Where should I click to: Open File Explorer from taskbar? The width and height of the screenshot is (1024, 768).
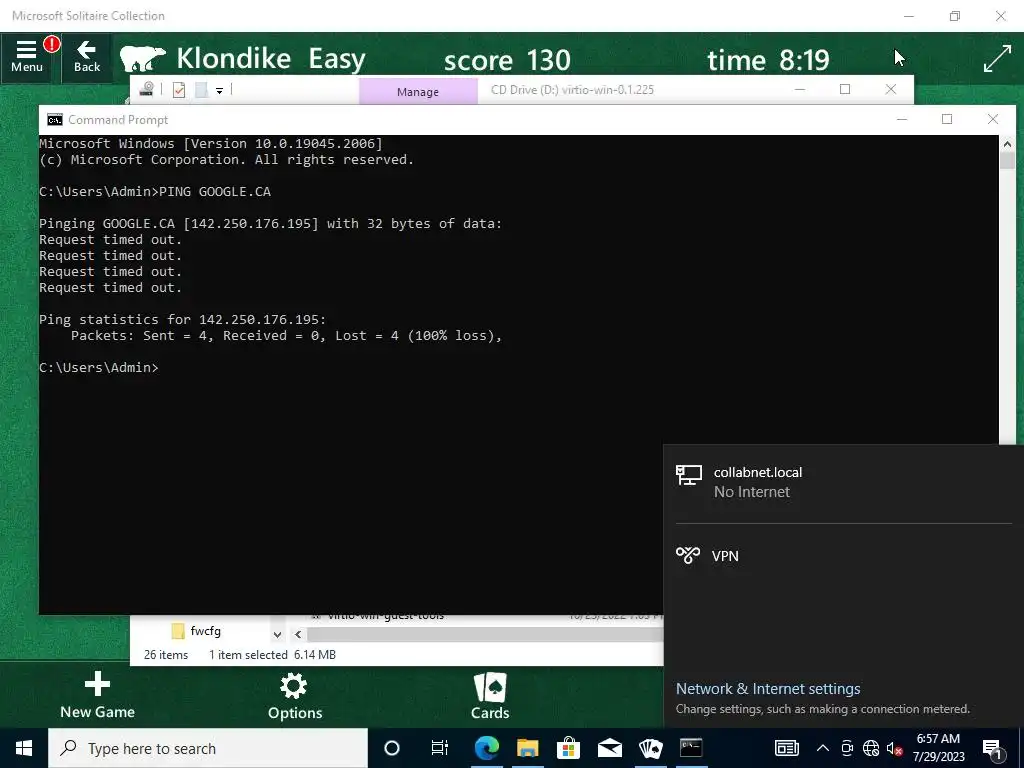coord(528,748)
